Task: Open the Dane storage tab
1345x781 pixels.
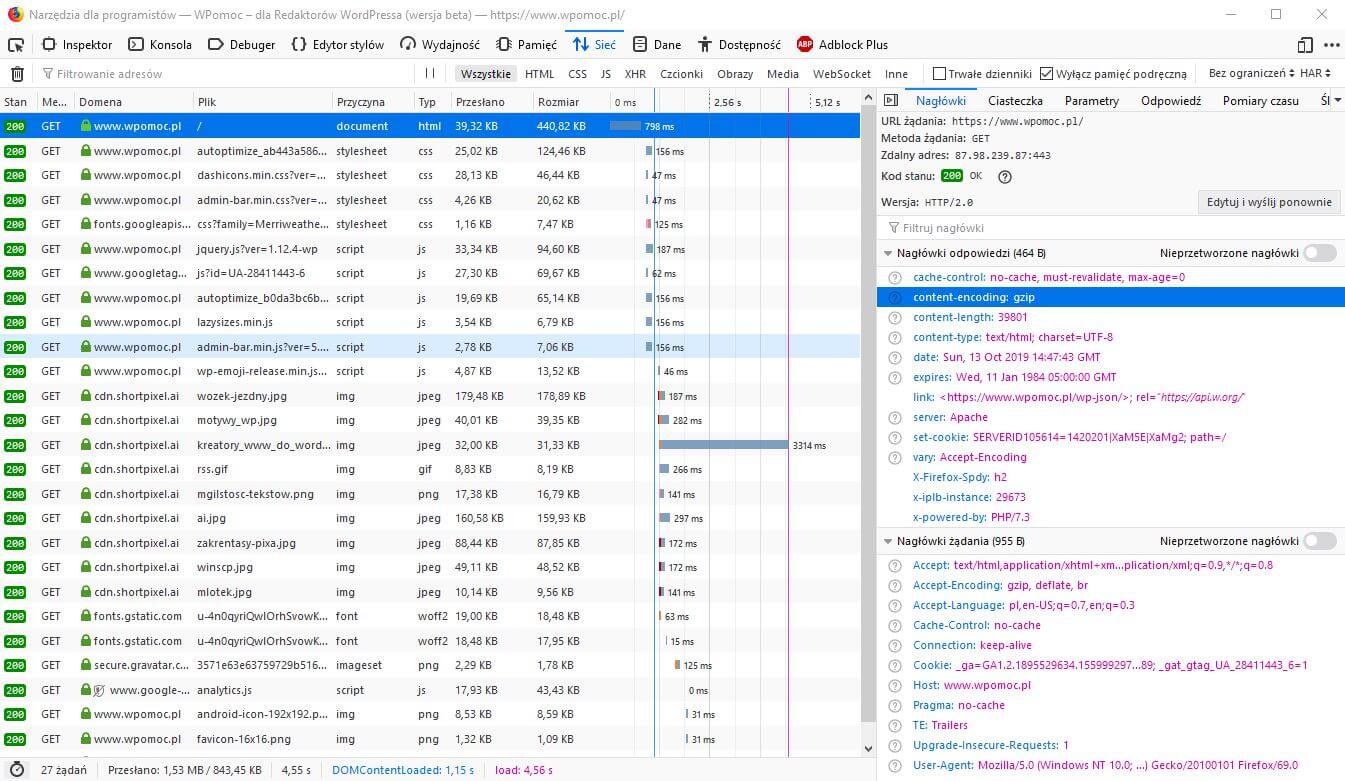Action: pos(657,45)
